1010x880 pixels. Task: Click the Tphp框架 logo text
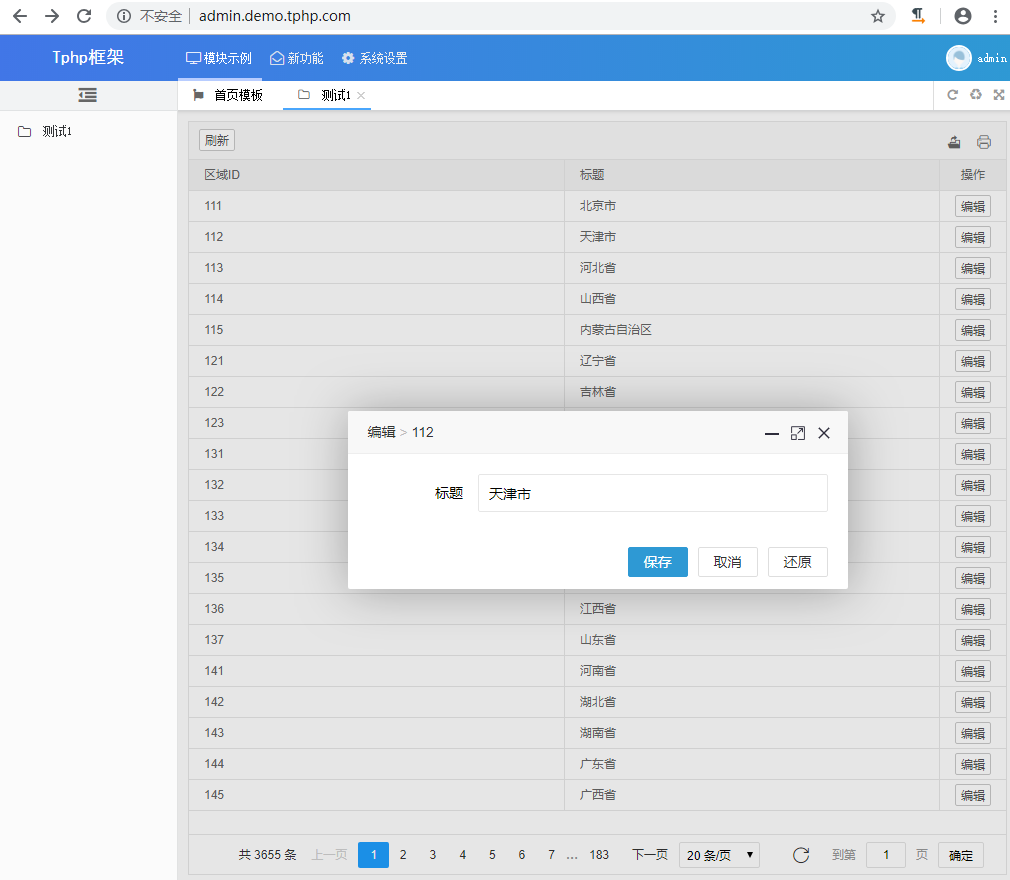tap(88, 57)
